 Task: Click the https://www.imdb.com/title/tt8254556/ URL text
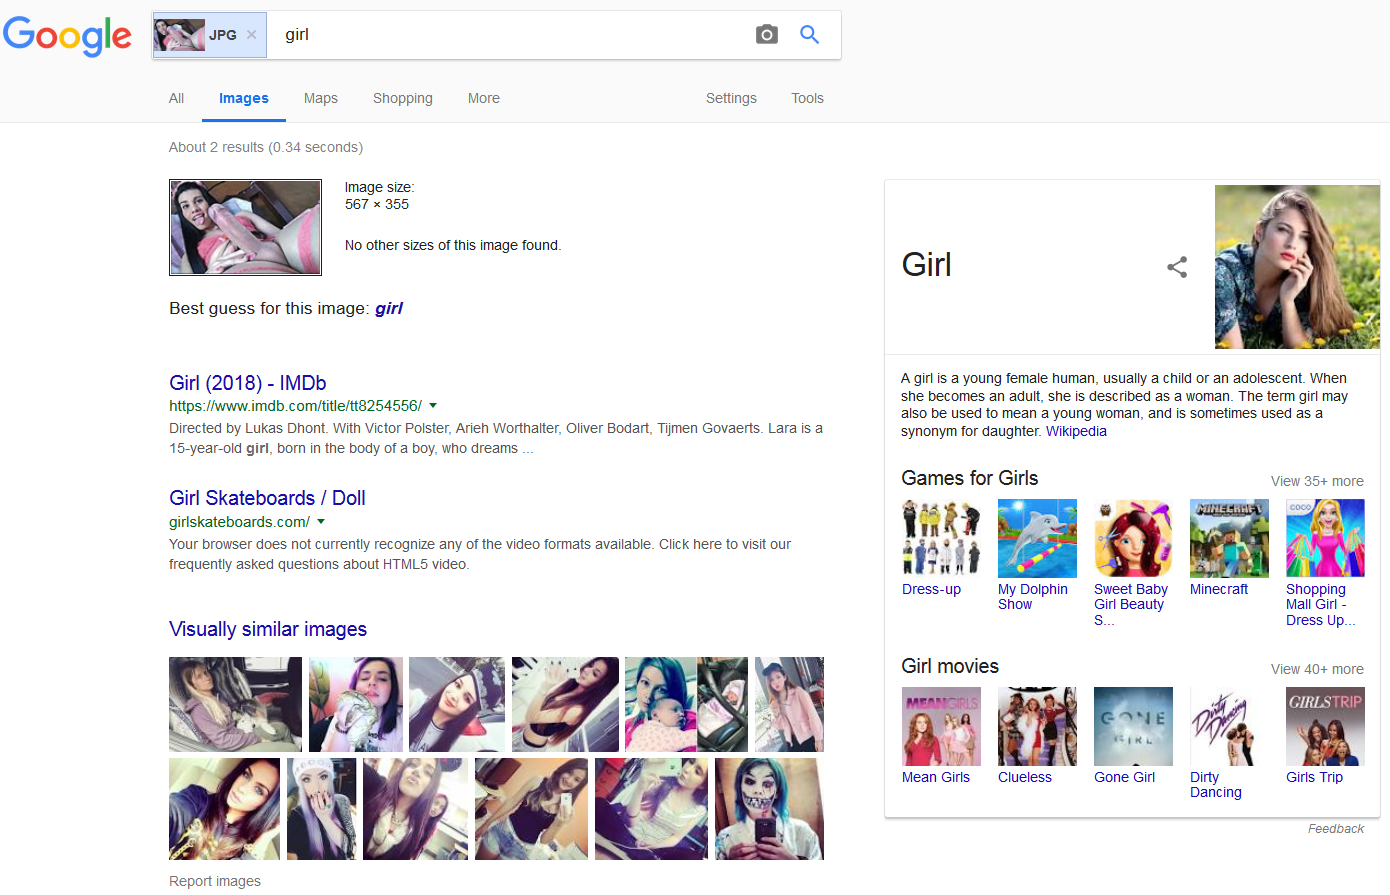(x=295, y=406)
